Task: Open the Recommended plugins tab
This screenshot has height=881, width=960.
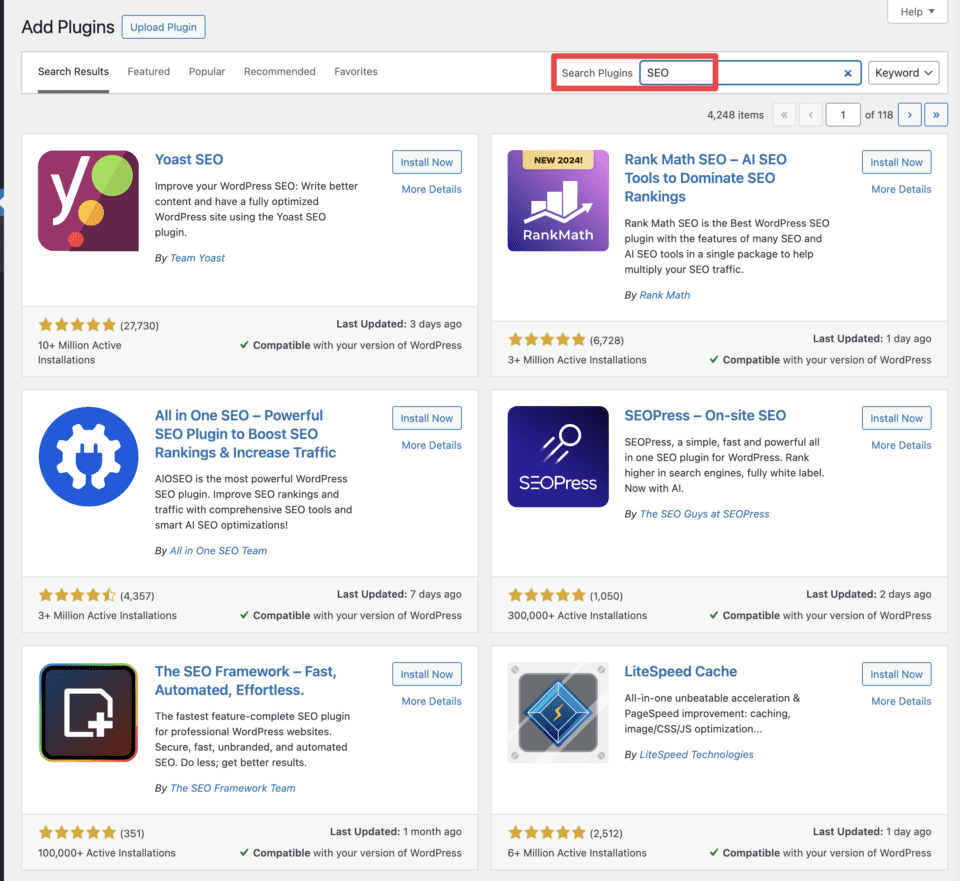Action: click(x=280, y=72)
